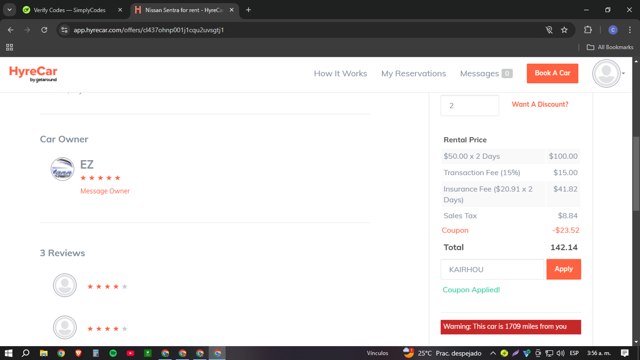640x360 pixels.
Task: Click the Vínculos taskbar toolbar
Action: click(377, 353)
